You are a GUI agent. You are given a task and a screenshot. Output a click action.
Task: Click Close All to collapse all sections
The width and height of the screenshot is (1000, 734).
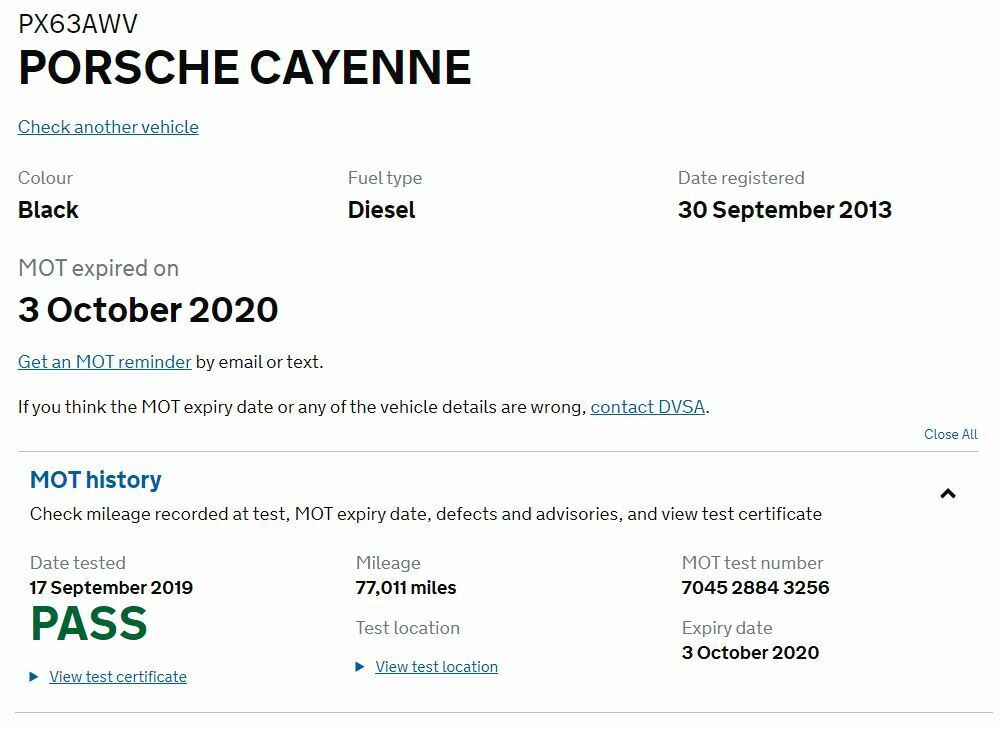[x=950, y=434]
